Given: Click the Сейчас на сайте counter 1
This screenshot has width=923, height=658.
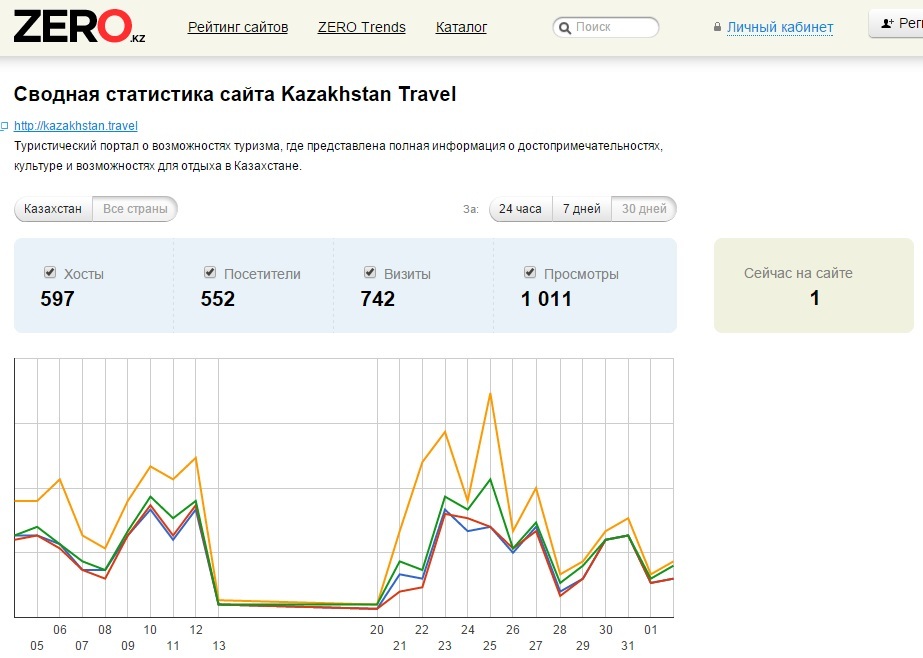Looking at the screenshot, I should click(815, 298).
